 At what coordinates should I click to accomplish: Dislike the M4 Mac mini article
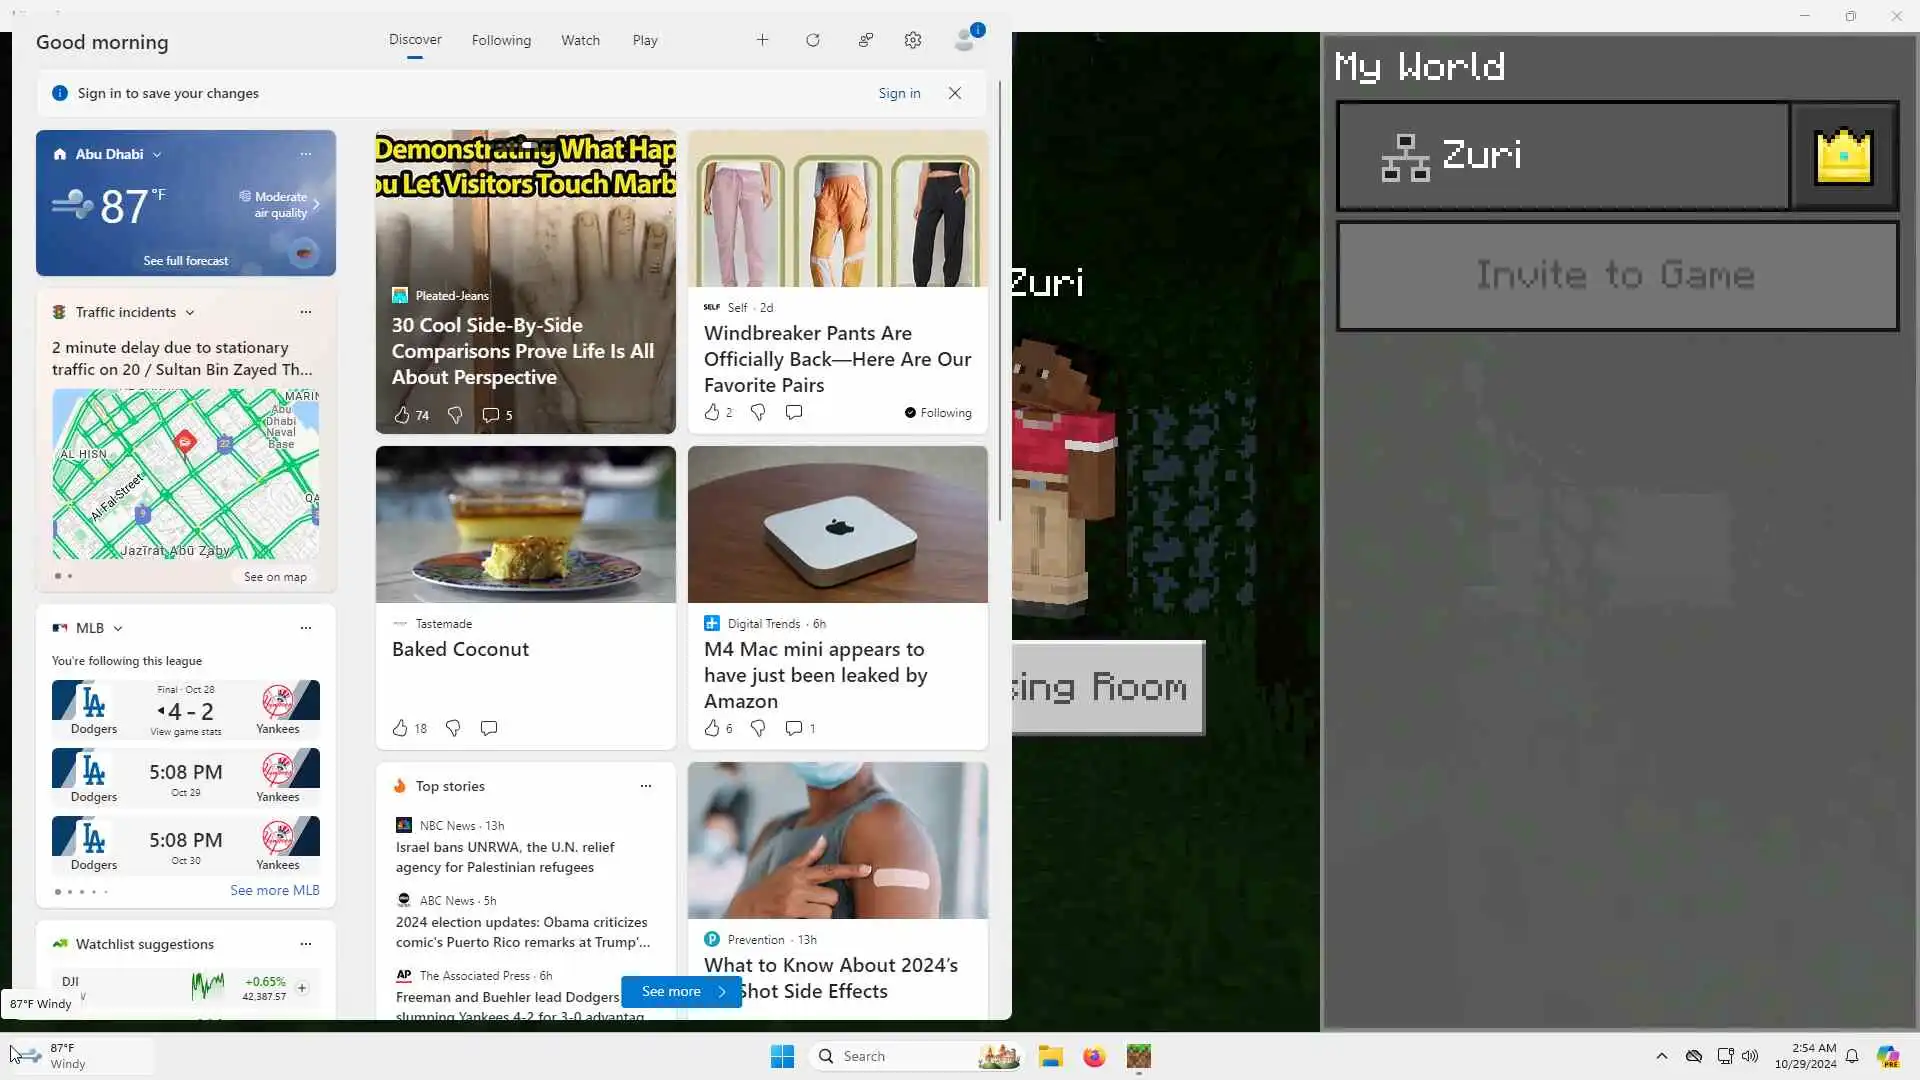(x=758, y=728)
